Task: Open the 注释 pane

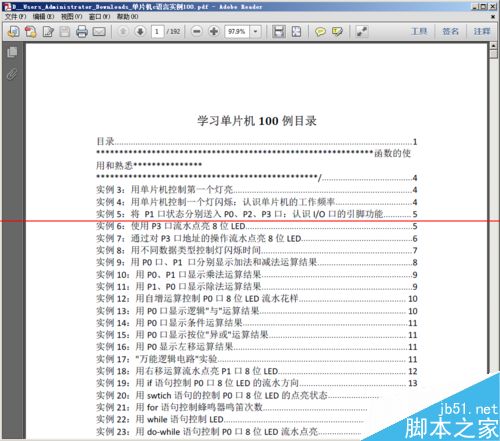Action: [x=482, y=31]
